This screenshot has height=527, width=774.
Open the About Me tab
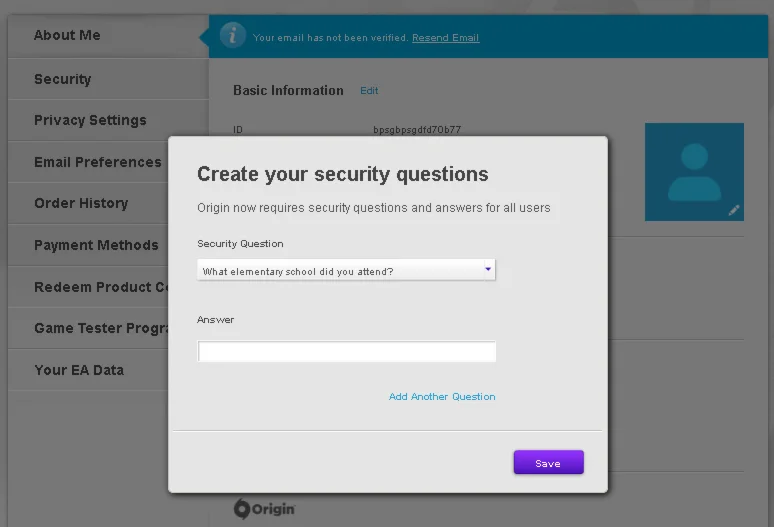(67, 36)
